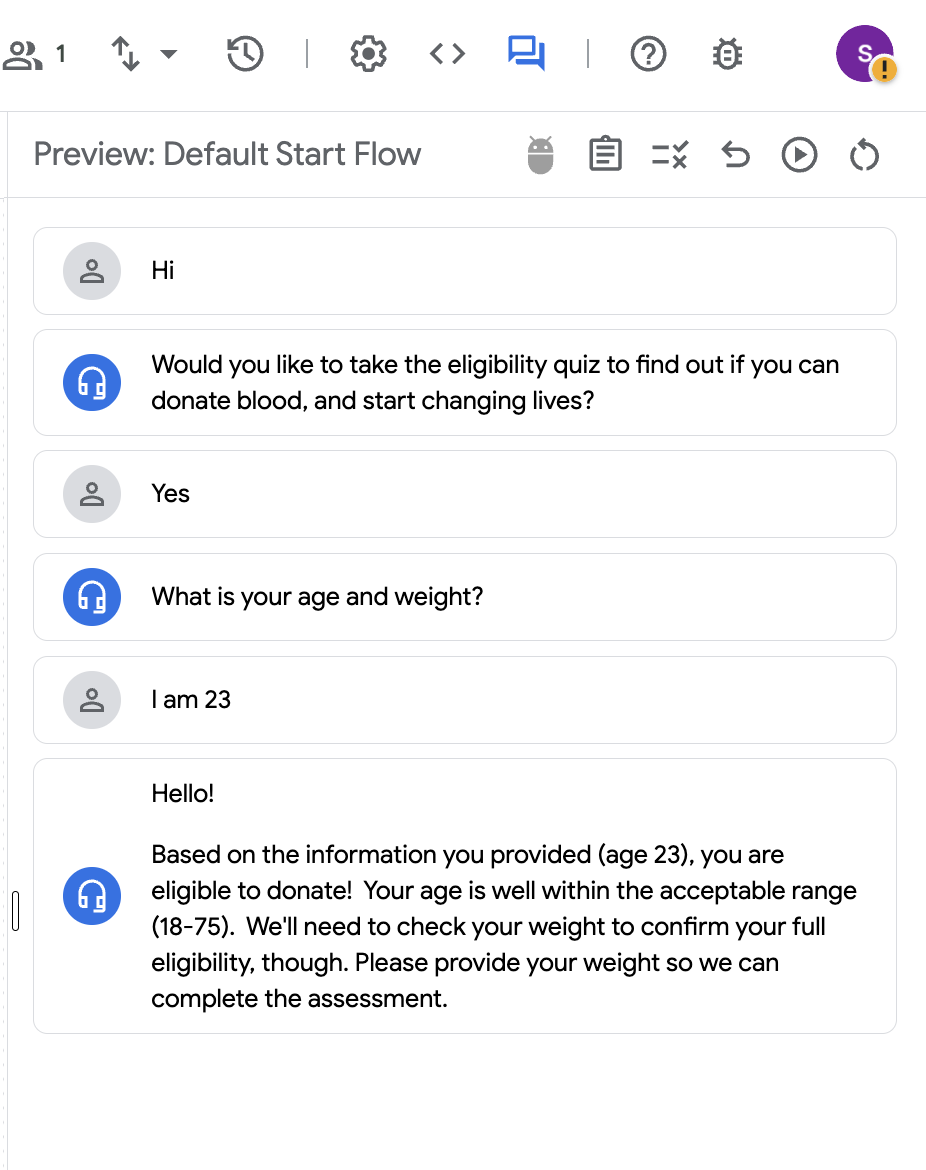
Task: Click the bug report icon in top bar
Action: coord(727,54)
